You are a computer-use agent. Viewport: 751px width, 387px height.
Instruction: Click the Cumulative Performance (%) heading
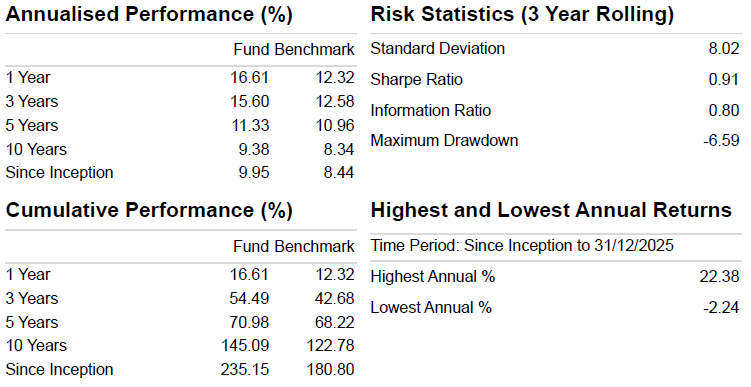pyautogui.click(x=149, y=210)
